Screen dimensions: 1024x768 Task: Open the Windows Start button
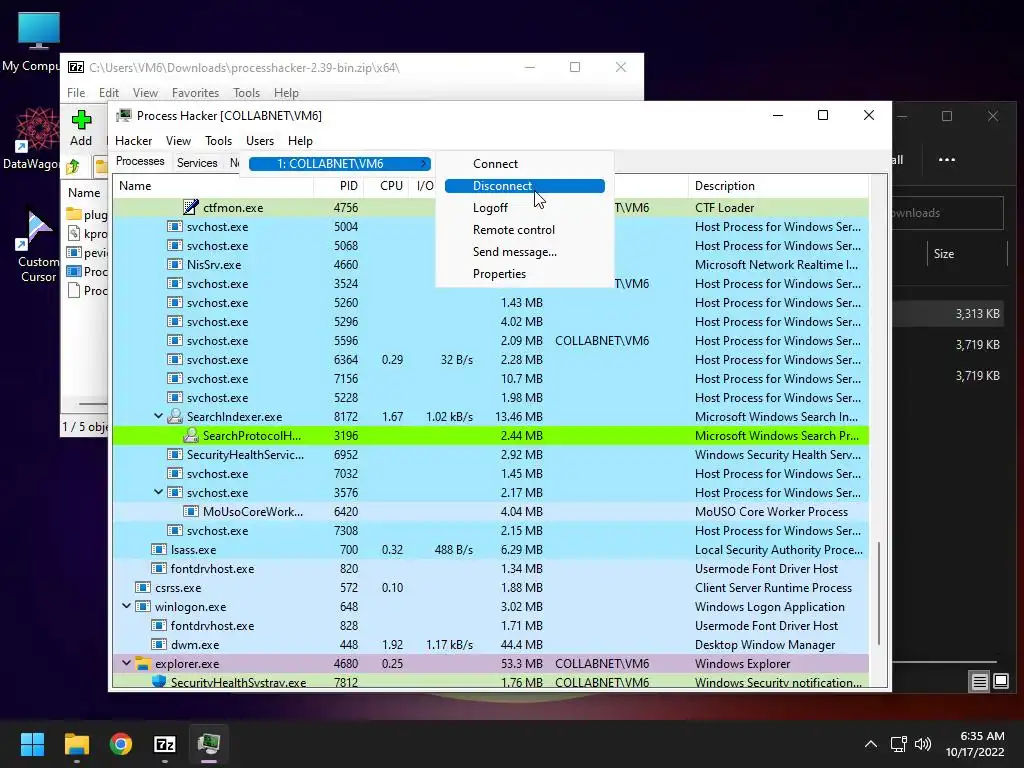[32, 744]
